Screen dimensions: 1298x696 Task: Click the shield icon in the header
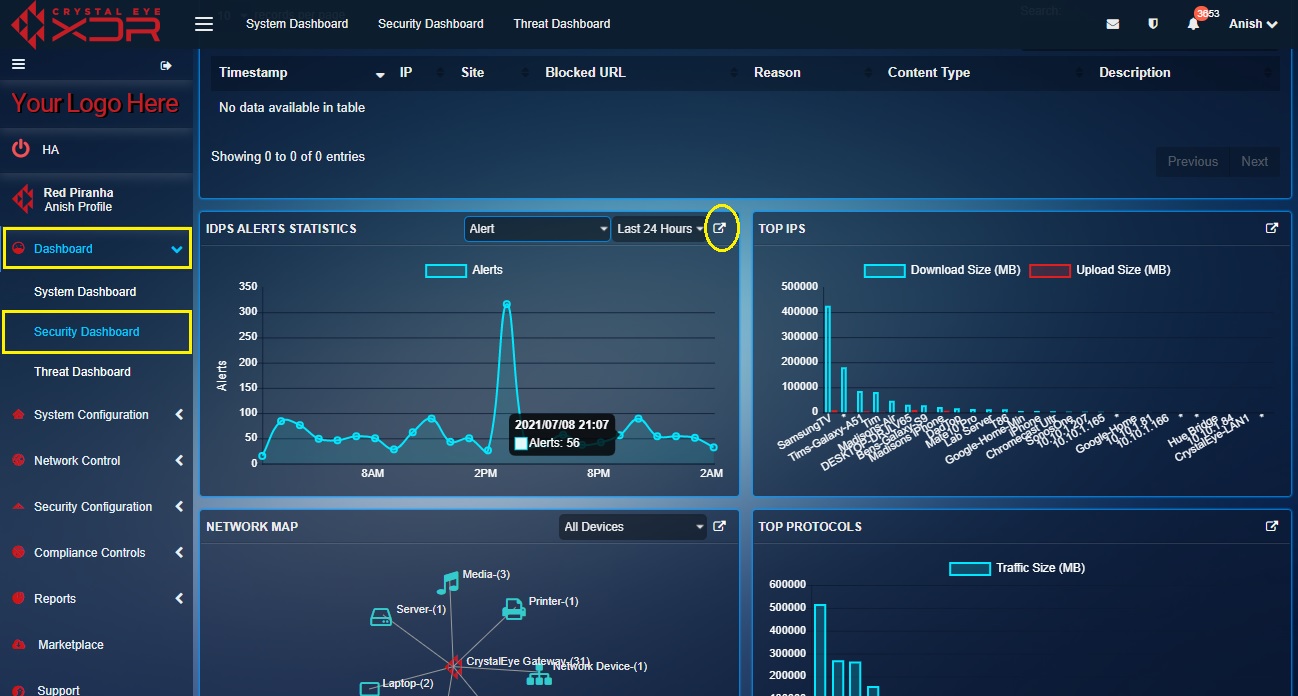pyautogui.click(x=1153, y=24)
